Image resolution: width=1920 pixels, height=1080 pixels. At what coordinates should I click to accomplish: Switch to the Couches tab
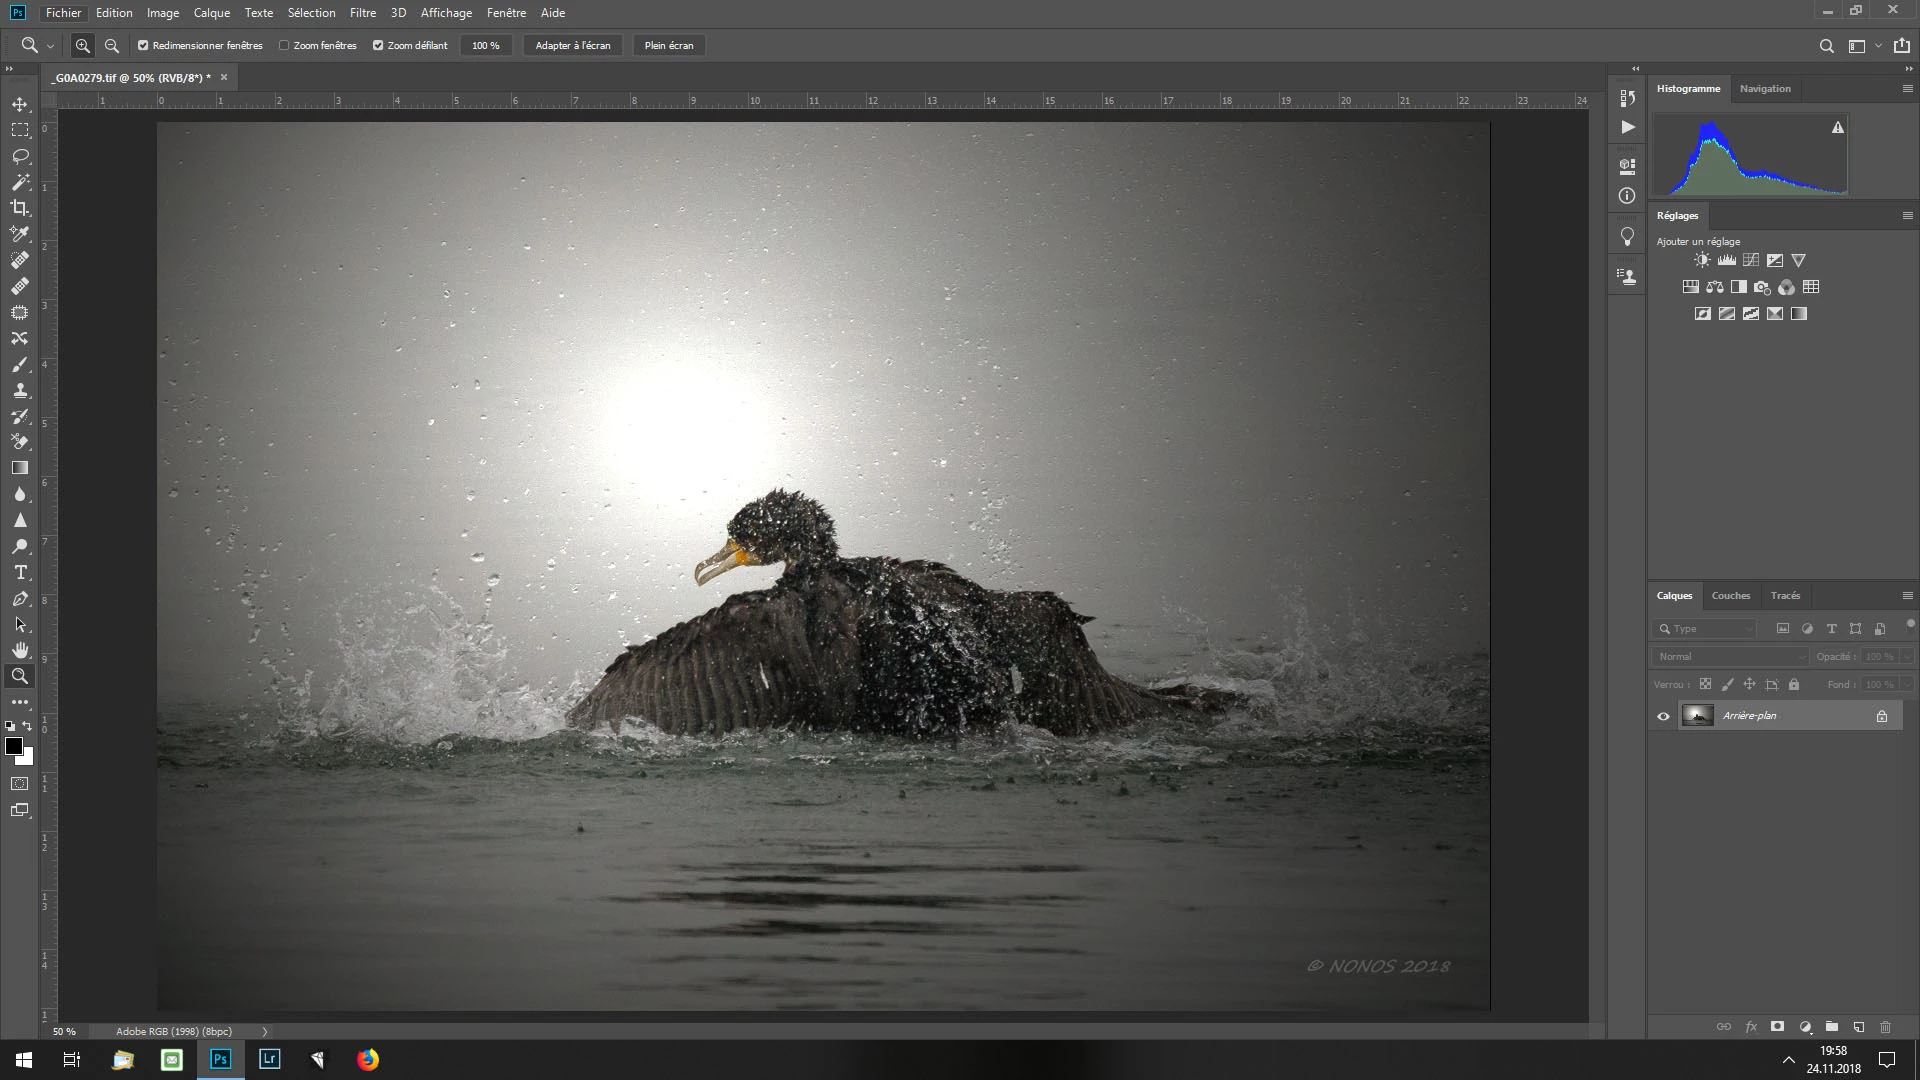pyautogui.click(x=1730, y=596)
